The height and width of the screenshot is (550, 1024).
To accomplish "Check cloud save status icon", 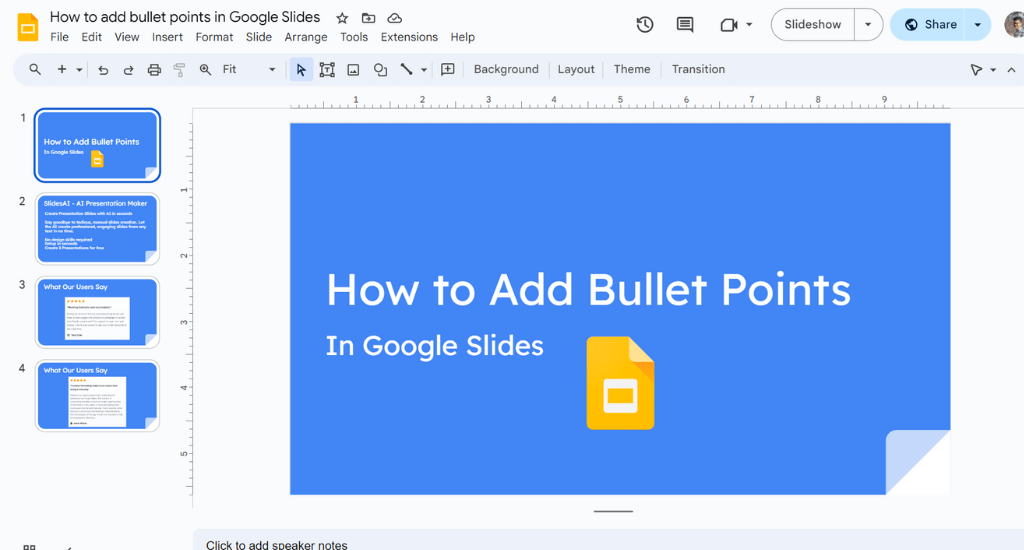I will [x=394, y=18].
